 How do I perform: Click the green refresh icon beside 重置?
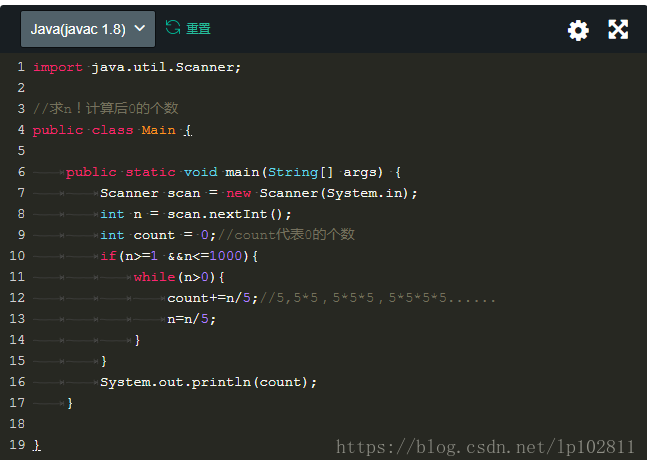click(173, 28)
